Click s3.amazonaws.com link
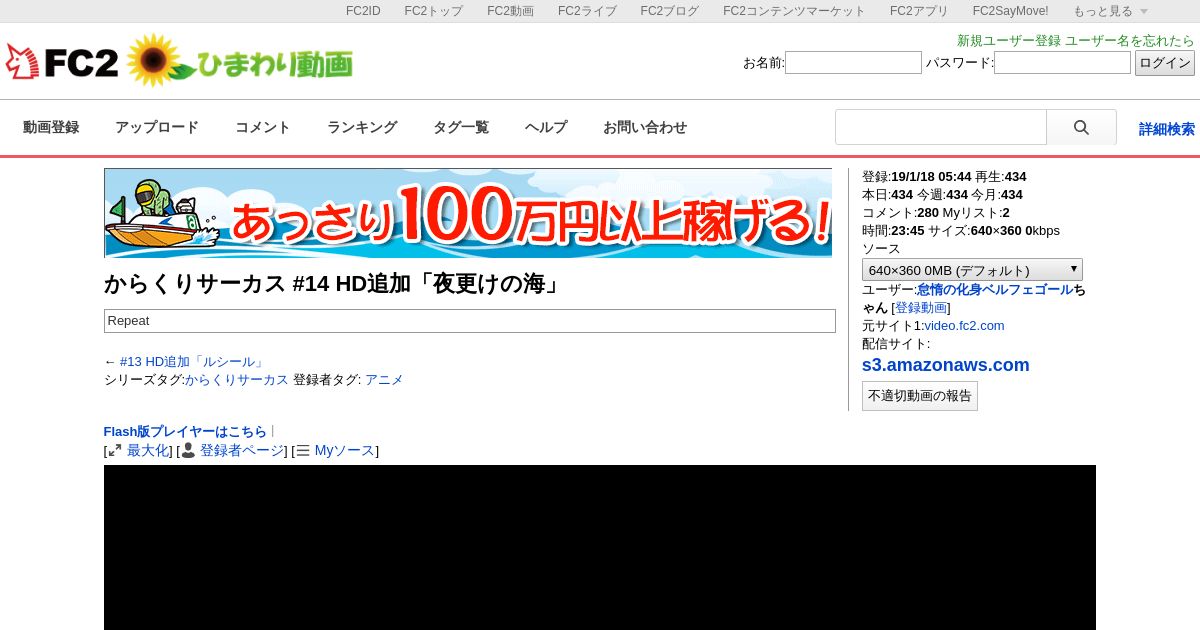1200x630 pixels. click(x=945, y=365)
